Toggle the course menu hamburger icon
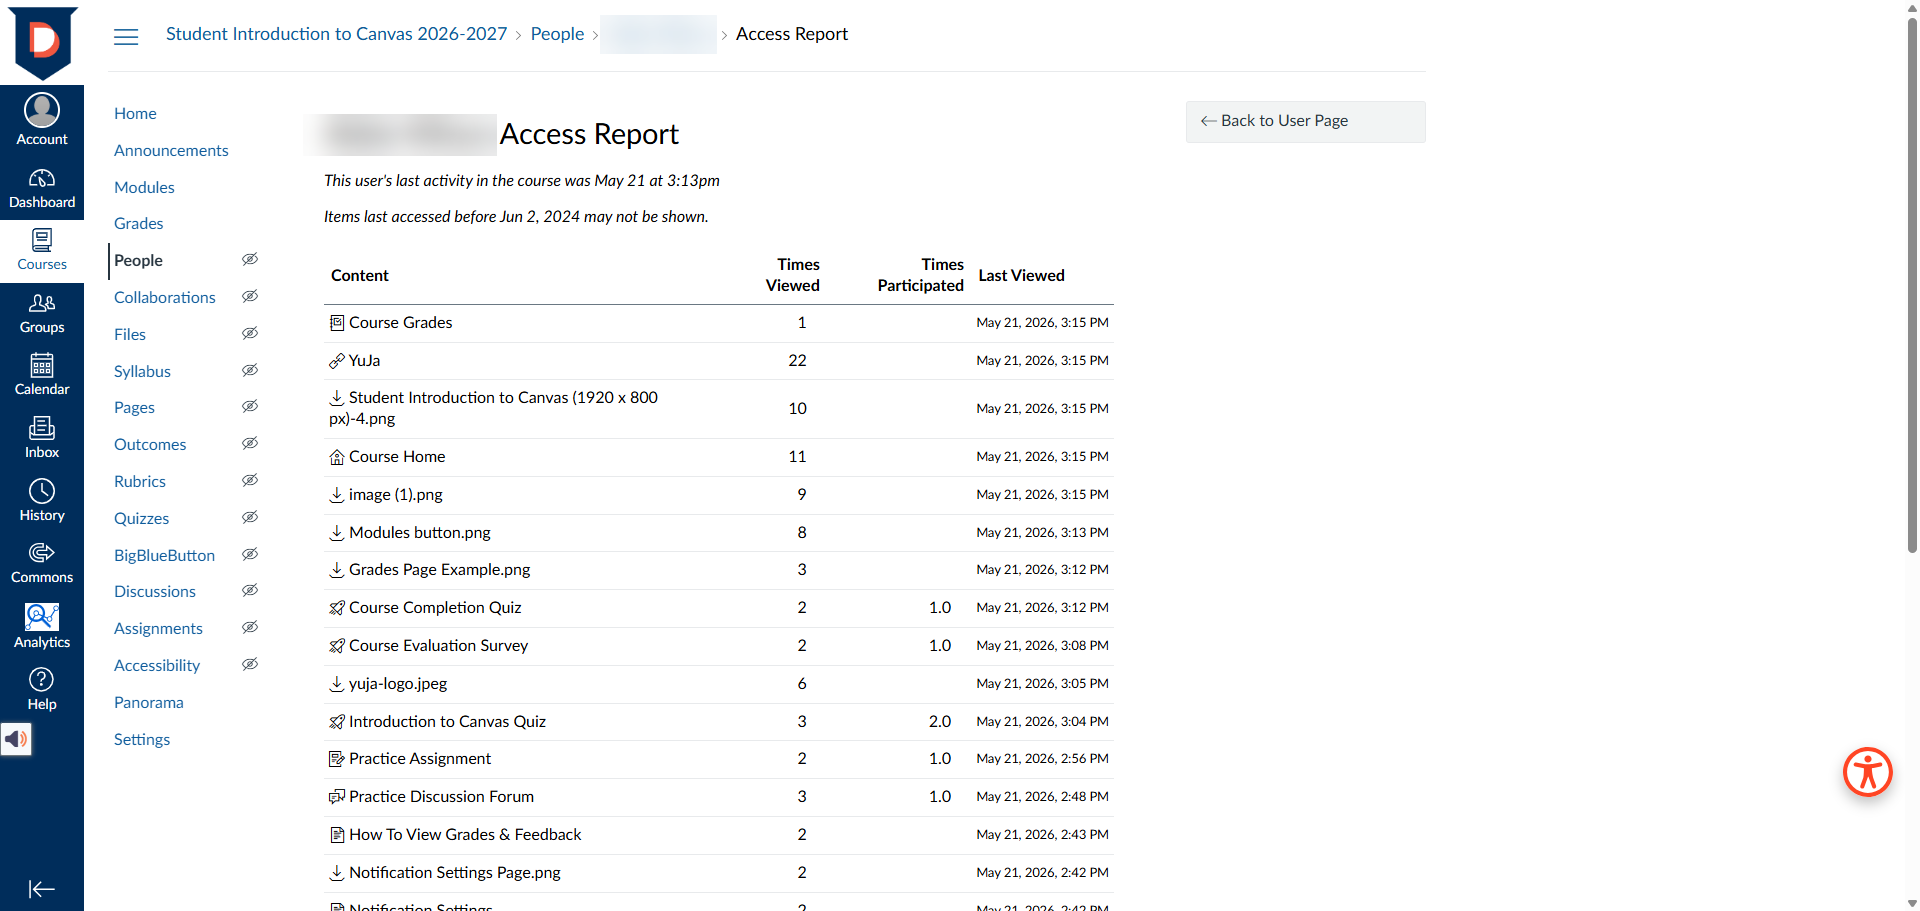The image size is (1920, 911). 126,37
